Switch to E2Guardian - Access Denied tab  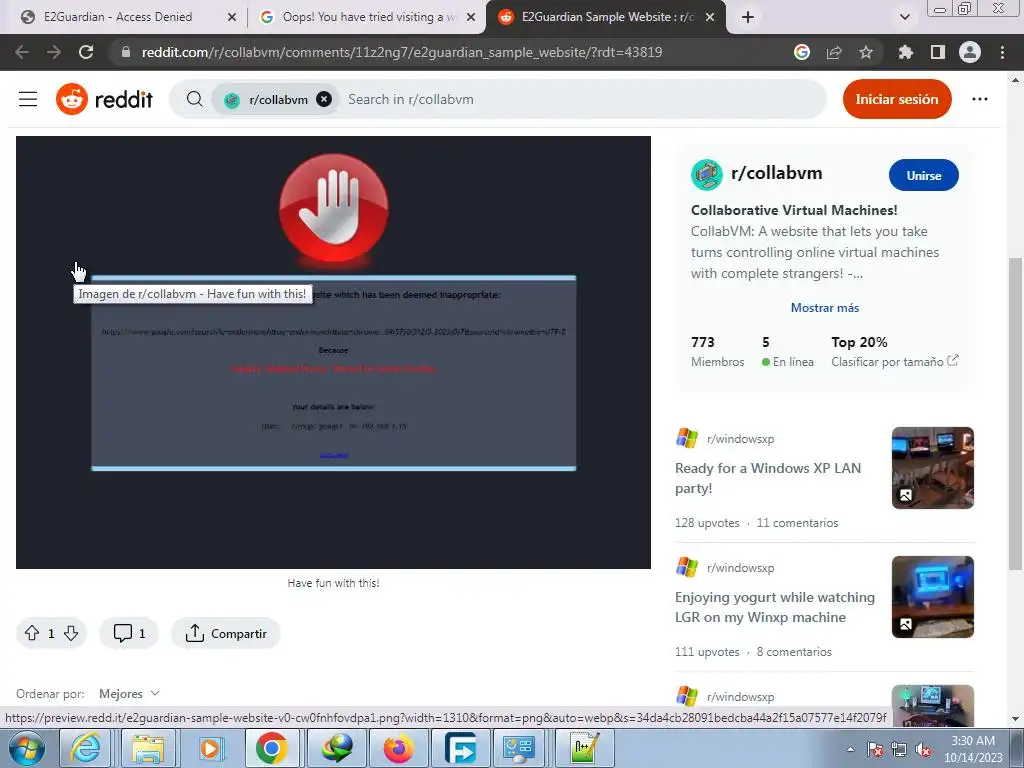(x=118, y=17)
